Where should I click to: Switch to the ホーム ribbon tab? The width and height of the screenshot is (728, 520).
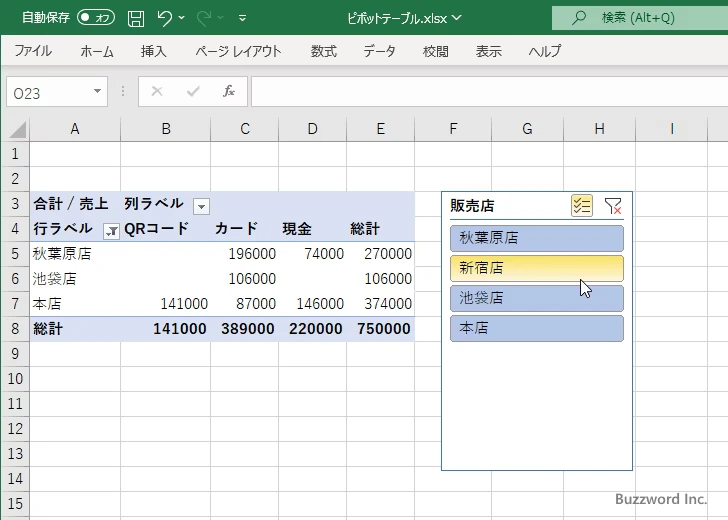click(x=97, y=51)
